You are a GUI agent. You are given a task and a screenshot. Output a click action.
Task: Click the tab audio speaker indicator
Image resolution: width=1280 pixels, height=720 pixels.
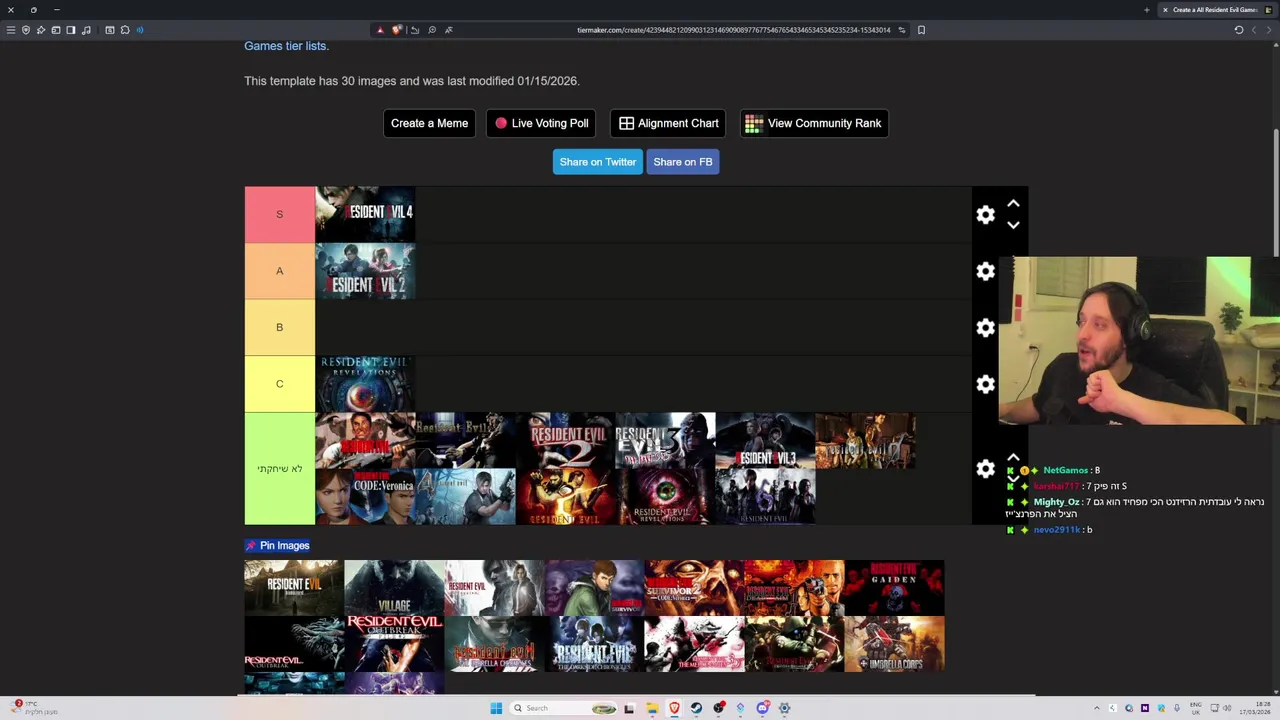pos(140,30)
